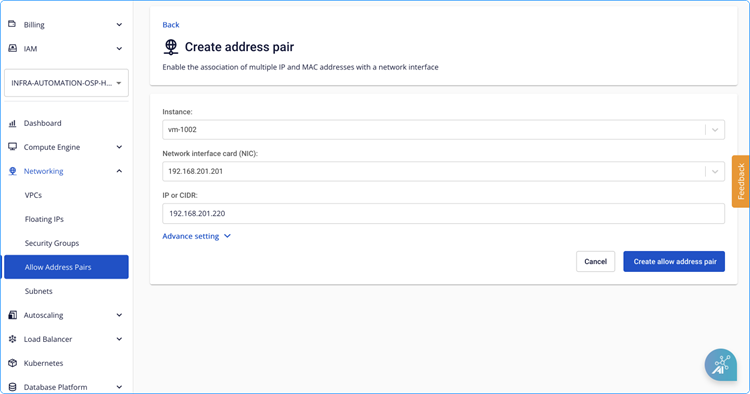Open Security Groups page
Viewport: 750px width, 394px height.
[52, 243]
